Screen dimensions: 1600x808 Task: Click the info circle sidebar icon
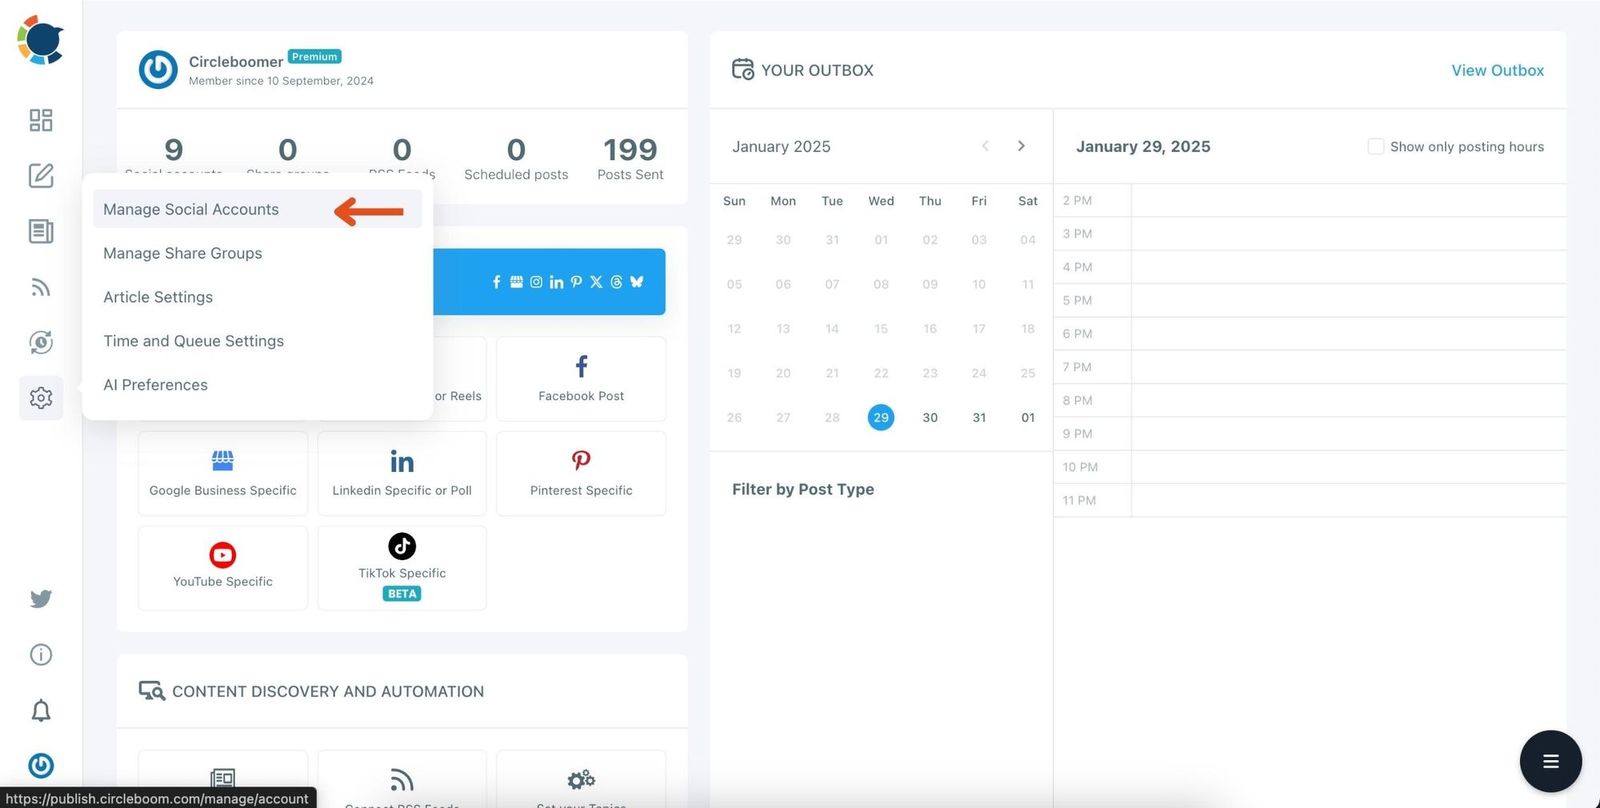coord(41,655)
